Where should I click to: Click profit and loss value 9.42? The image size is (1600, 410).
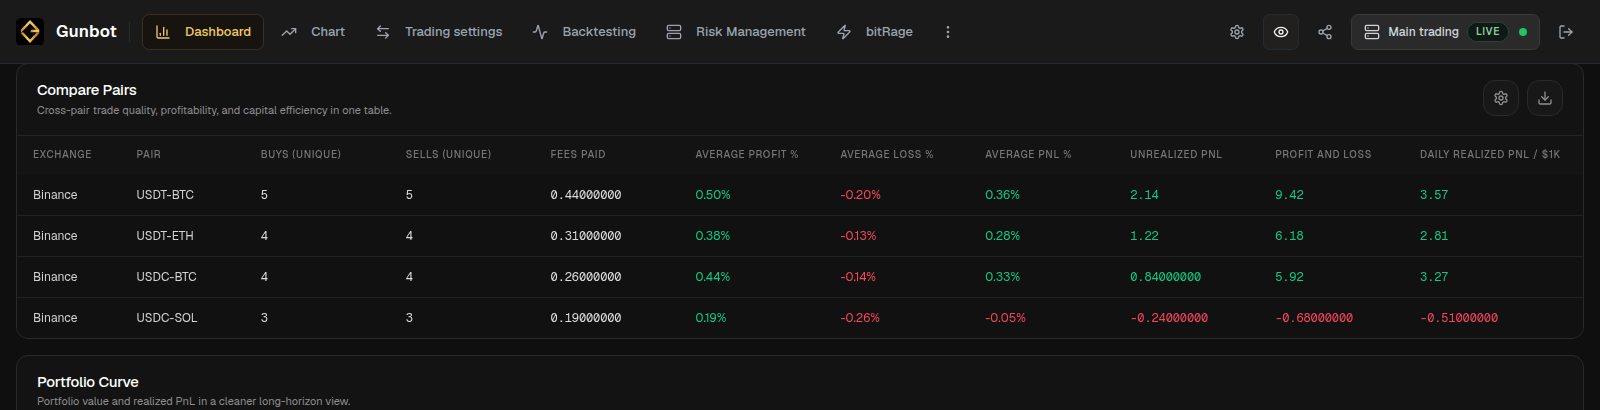pos(1289,195)
